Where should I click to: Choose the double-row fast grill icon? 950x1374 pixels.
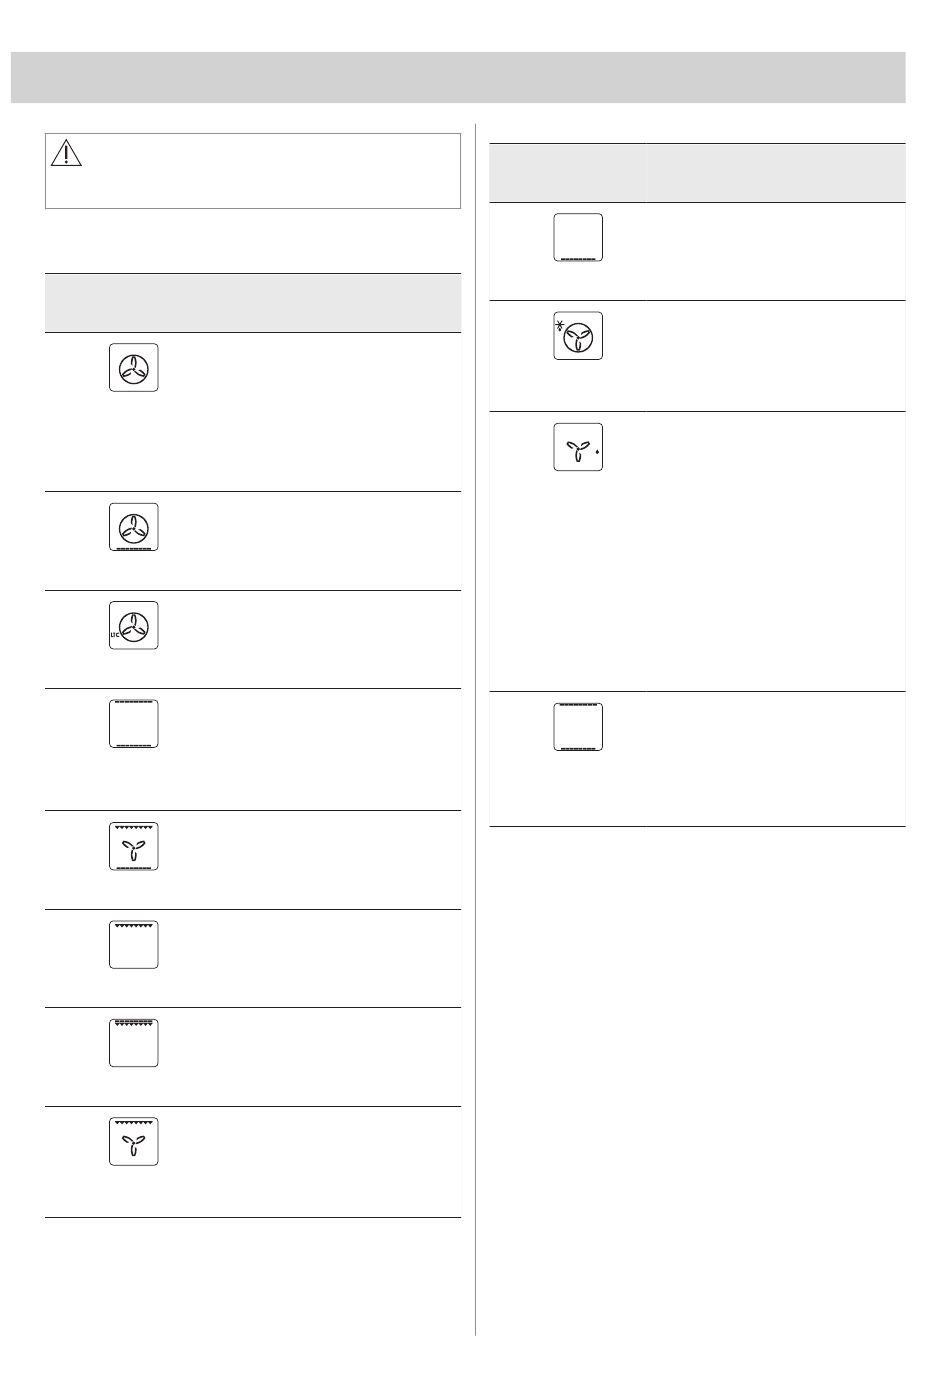point(134,1043)
